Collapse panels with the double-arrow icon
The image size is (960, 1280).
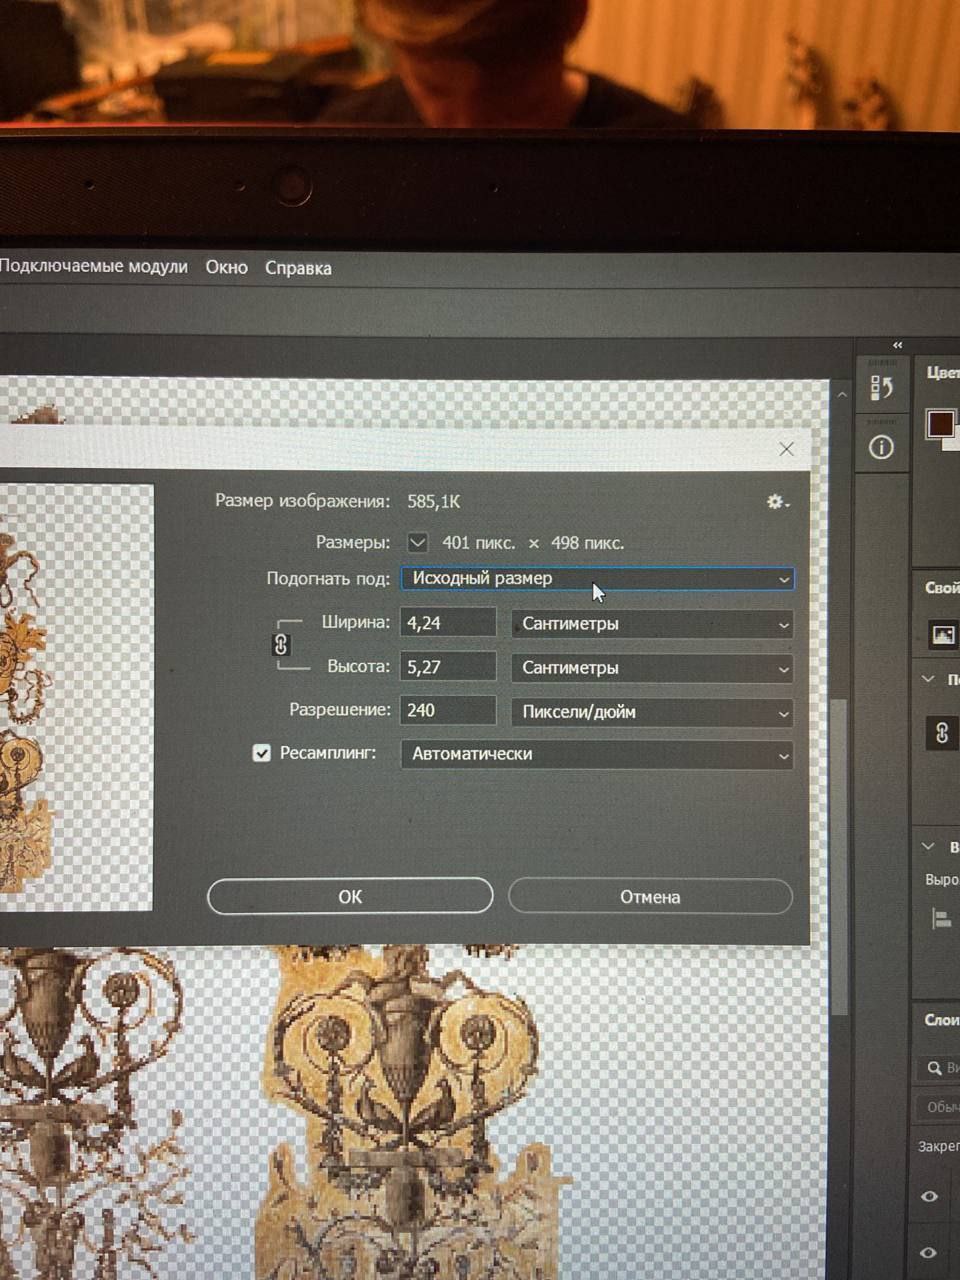(x=897, y=345)
